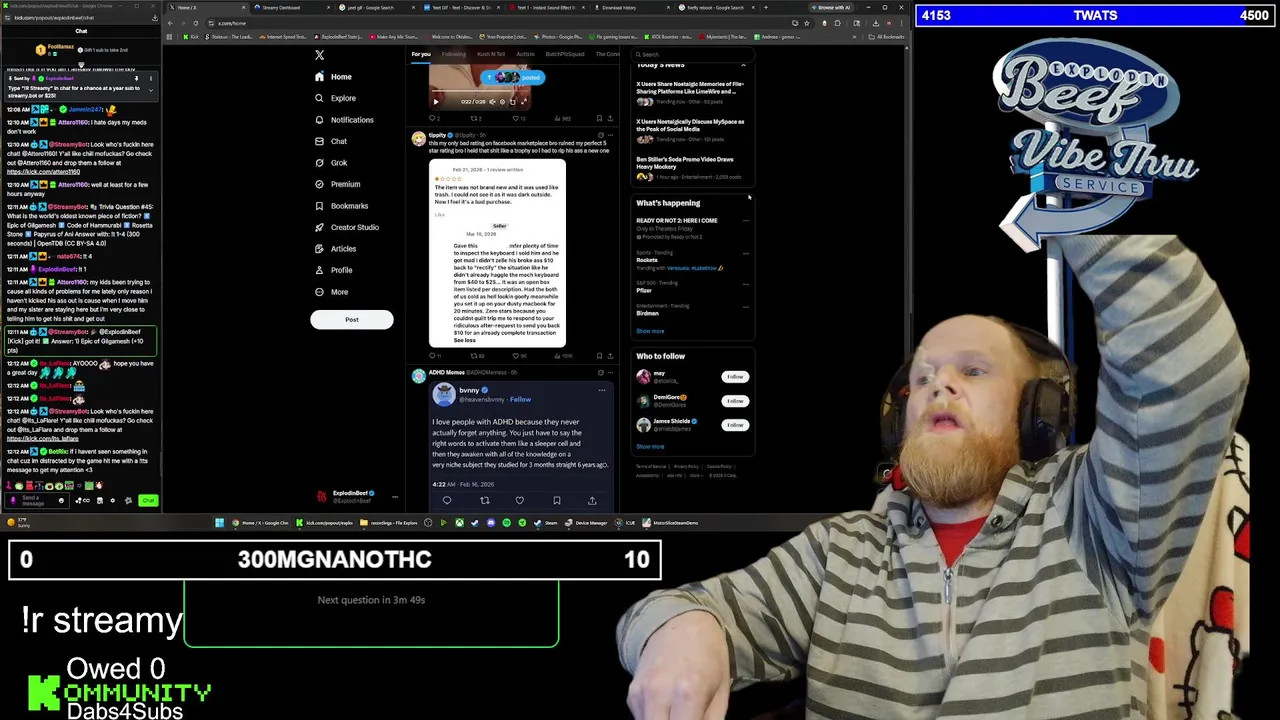This screenshot has width=1280, height=720.
Task: Share the Facebook marketplace review post
Action: (611, 355)
